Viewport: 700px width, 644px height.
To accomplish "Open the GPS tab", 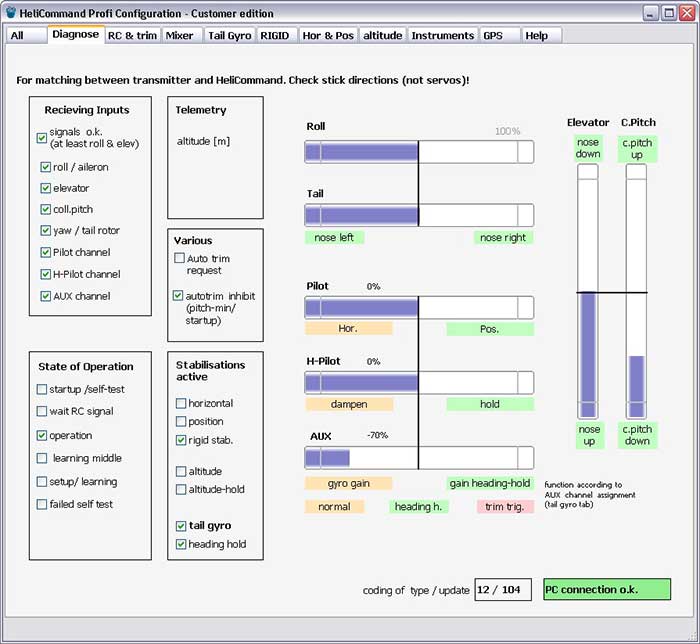I will coord(500,35).
